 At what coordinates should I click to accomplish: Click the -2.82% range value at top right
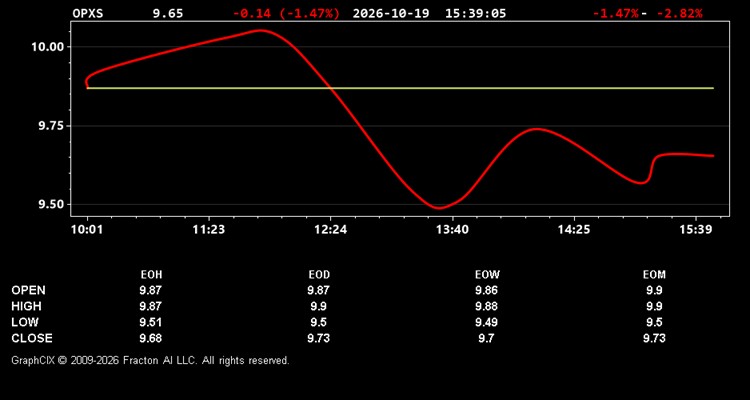click(679, 13)
